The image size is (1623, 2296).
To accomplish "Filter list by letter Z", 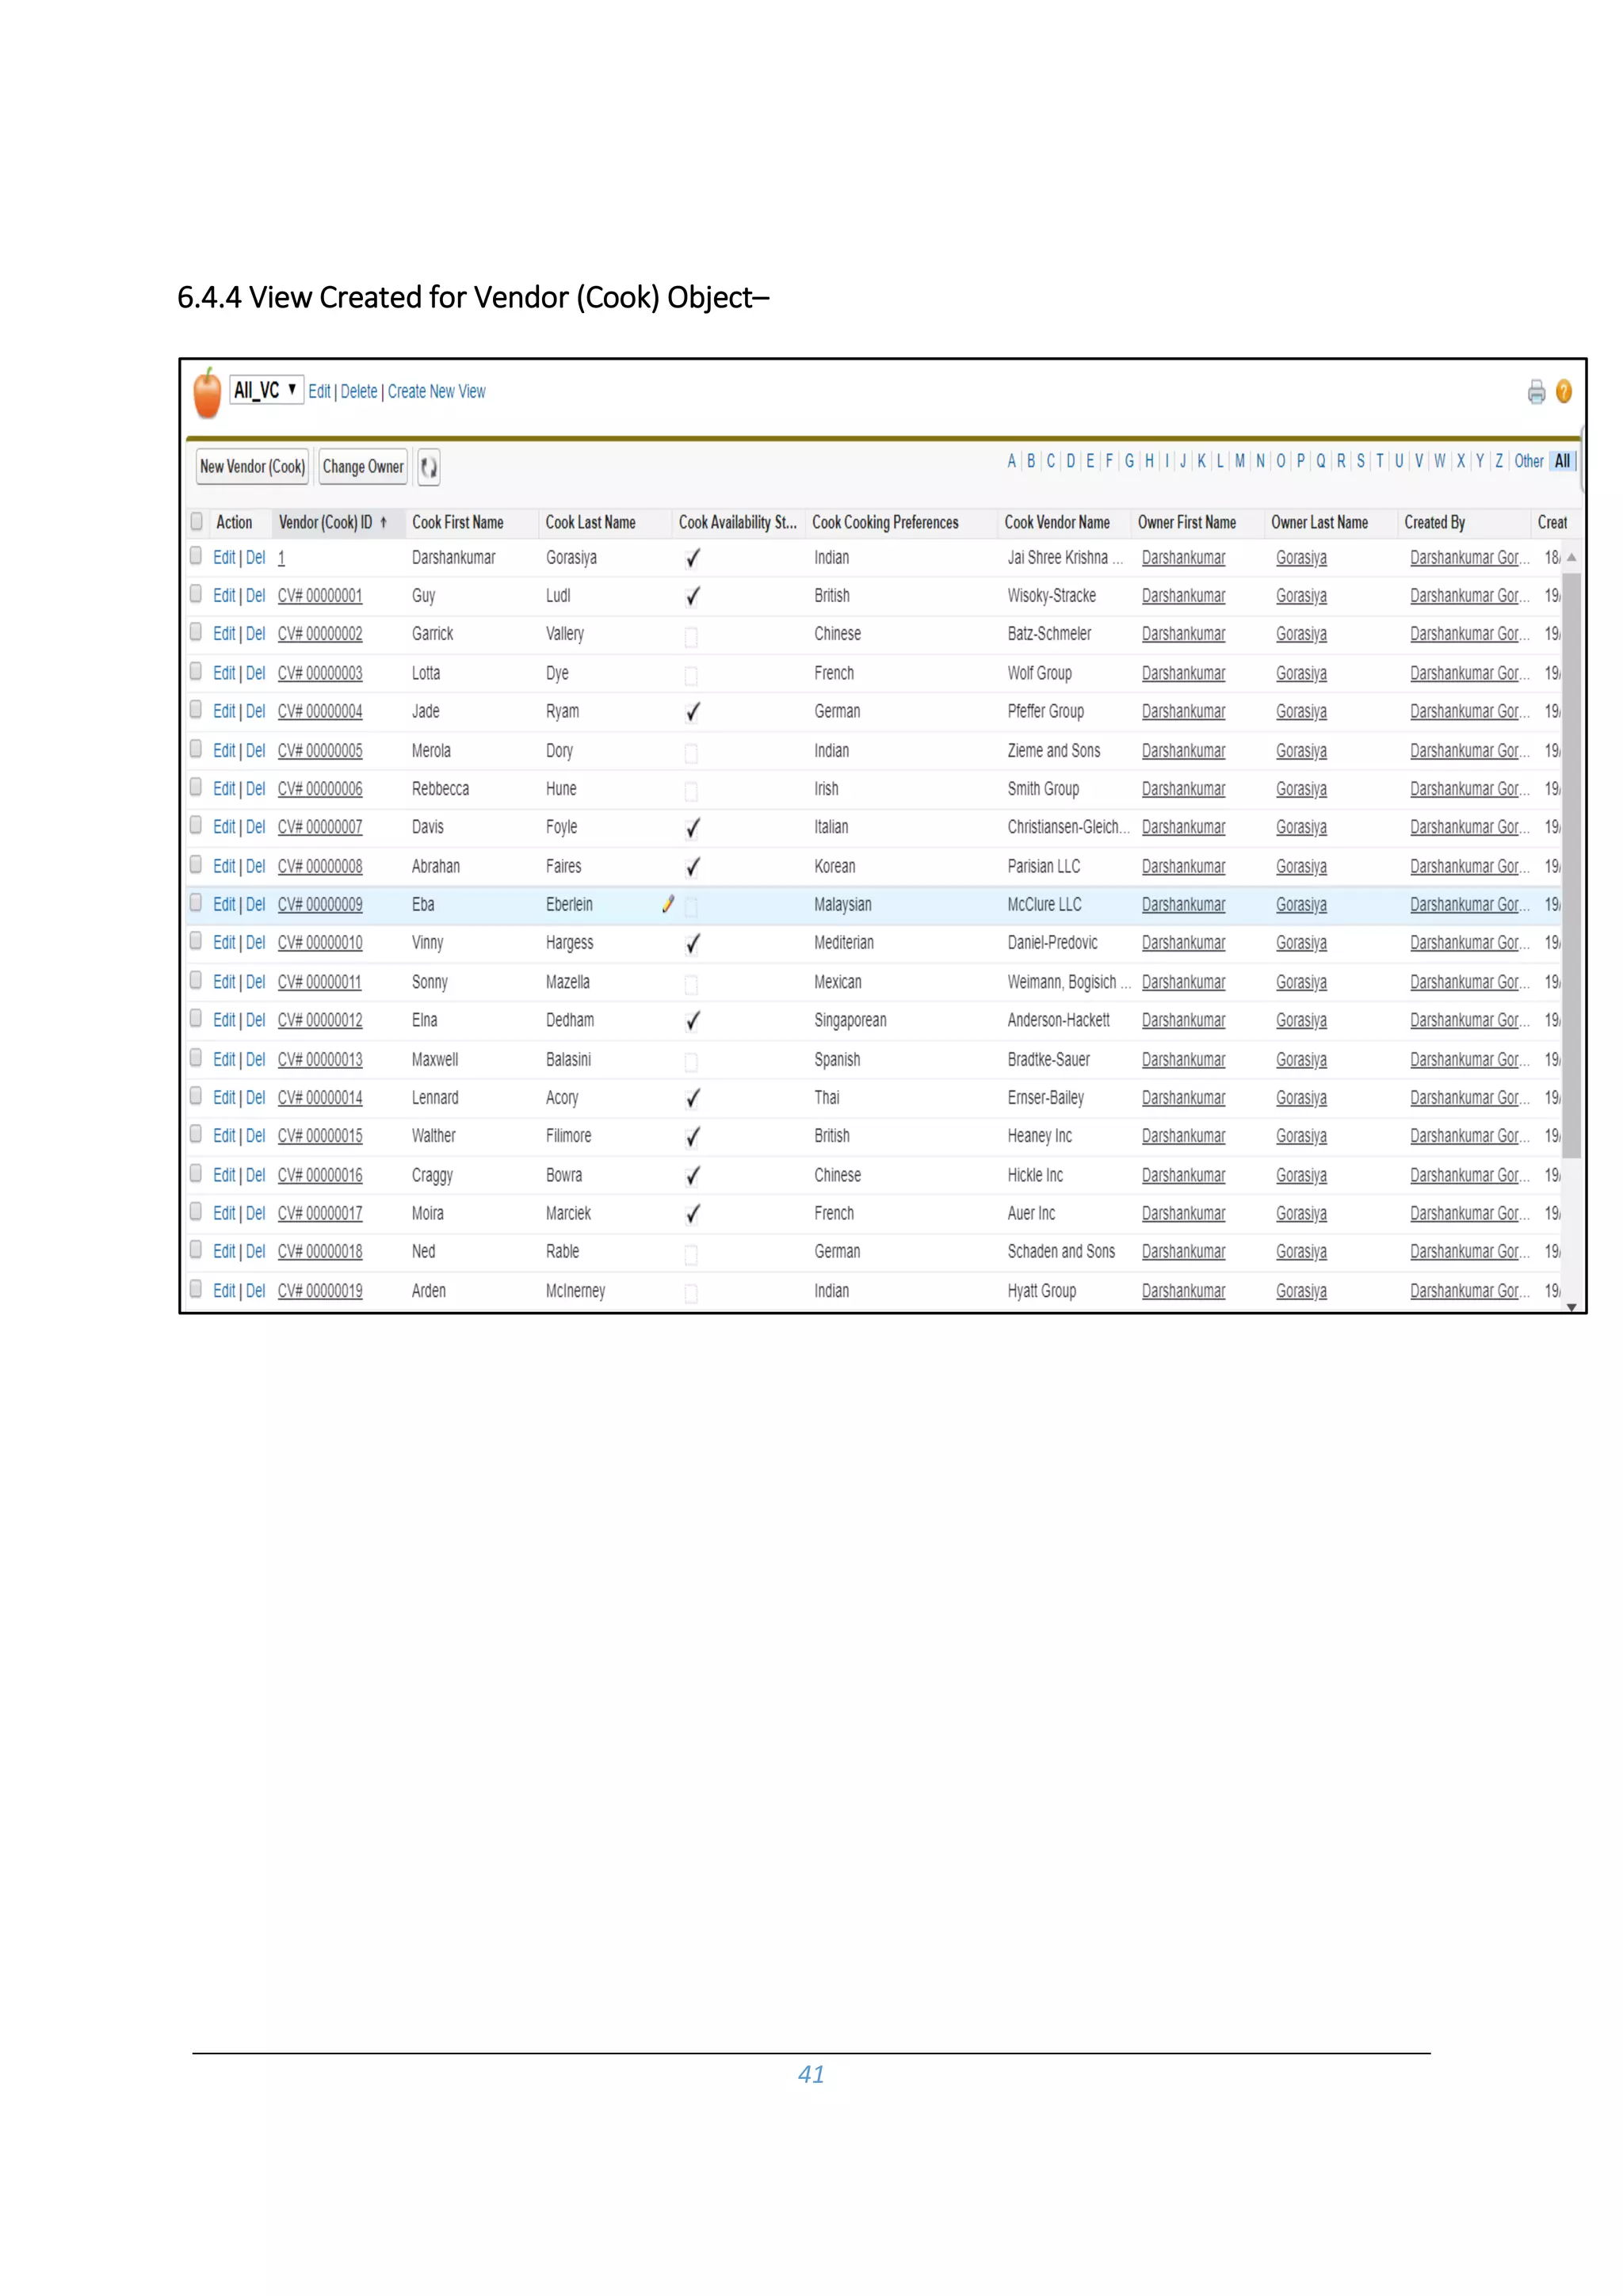I will pyautogui.click(x=1499, y=461).
